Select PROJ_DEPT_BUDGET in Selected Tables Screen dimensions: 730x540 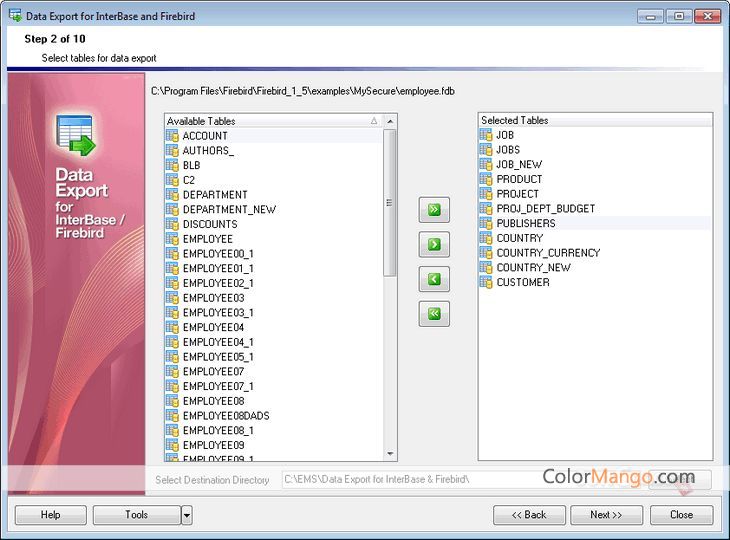[x=546, y=209]
